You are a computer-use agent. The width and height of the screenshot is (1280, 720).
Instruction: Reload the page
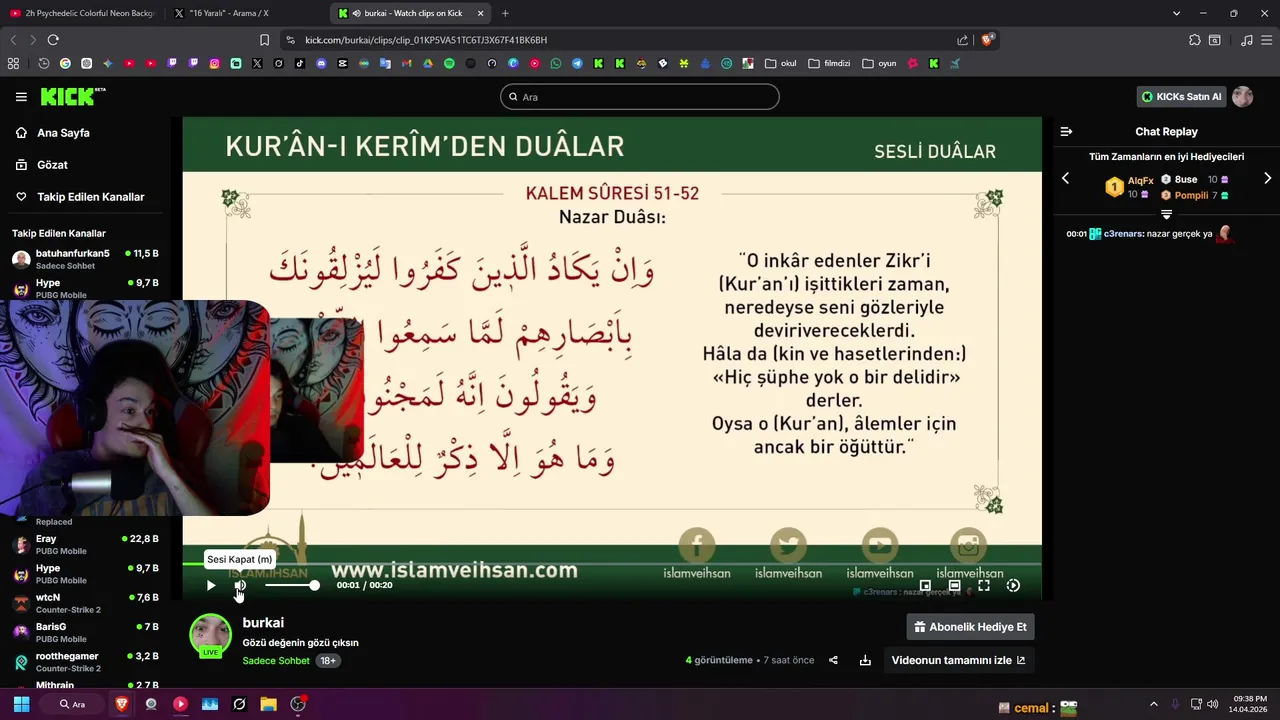coord(53,40)
